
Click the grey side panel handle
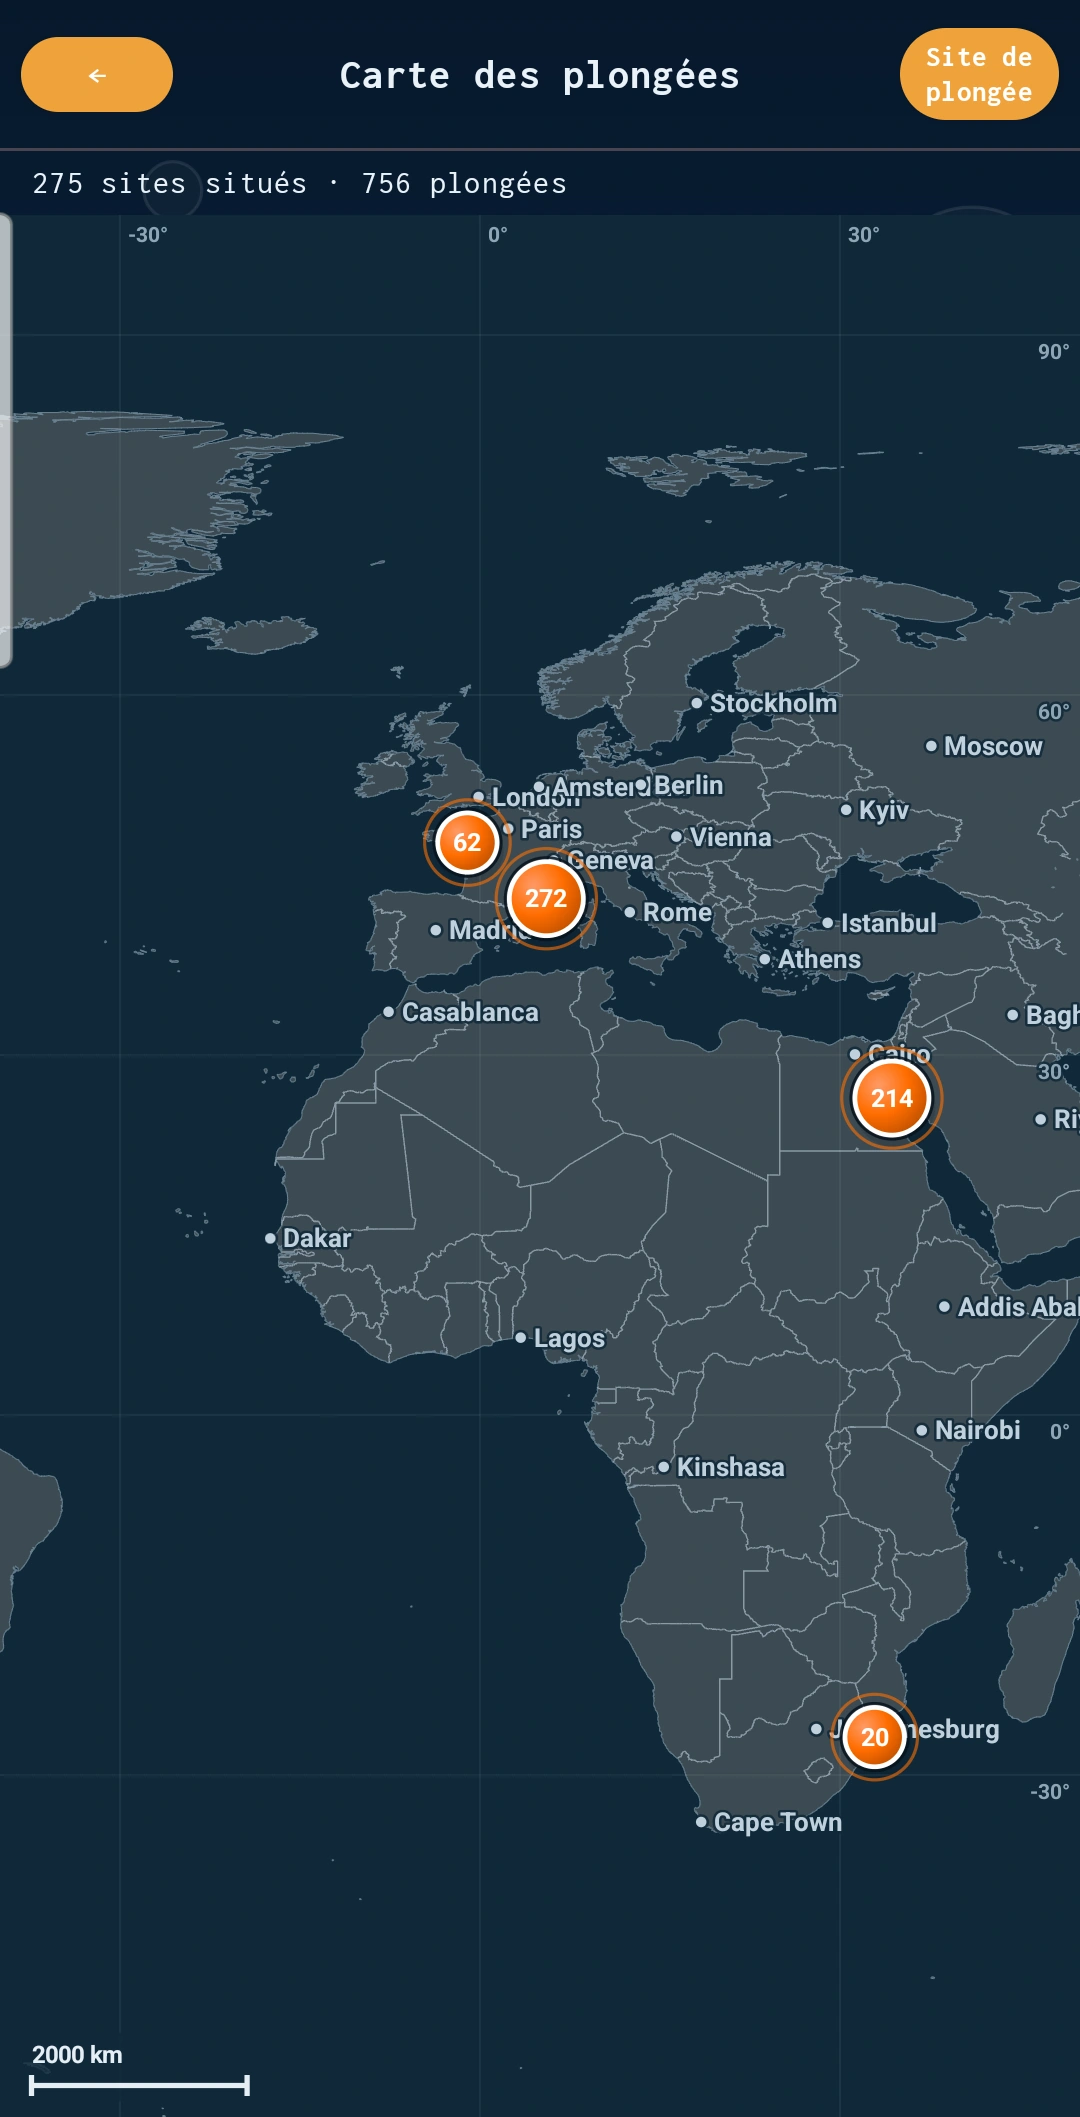click(x=6, y=440)
